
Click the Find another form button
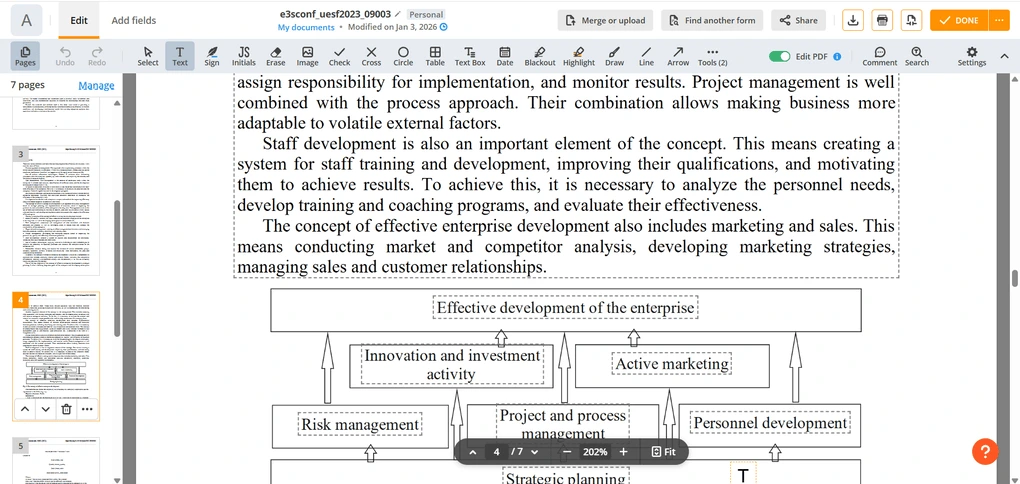(x=712, y=20)
